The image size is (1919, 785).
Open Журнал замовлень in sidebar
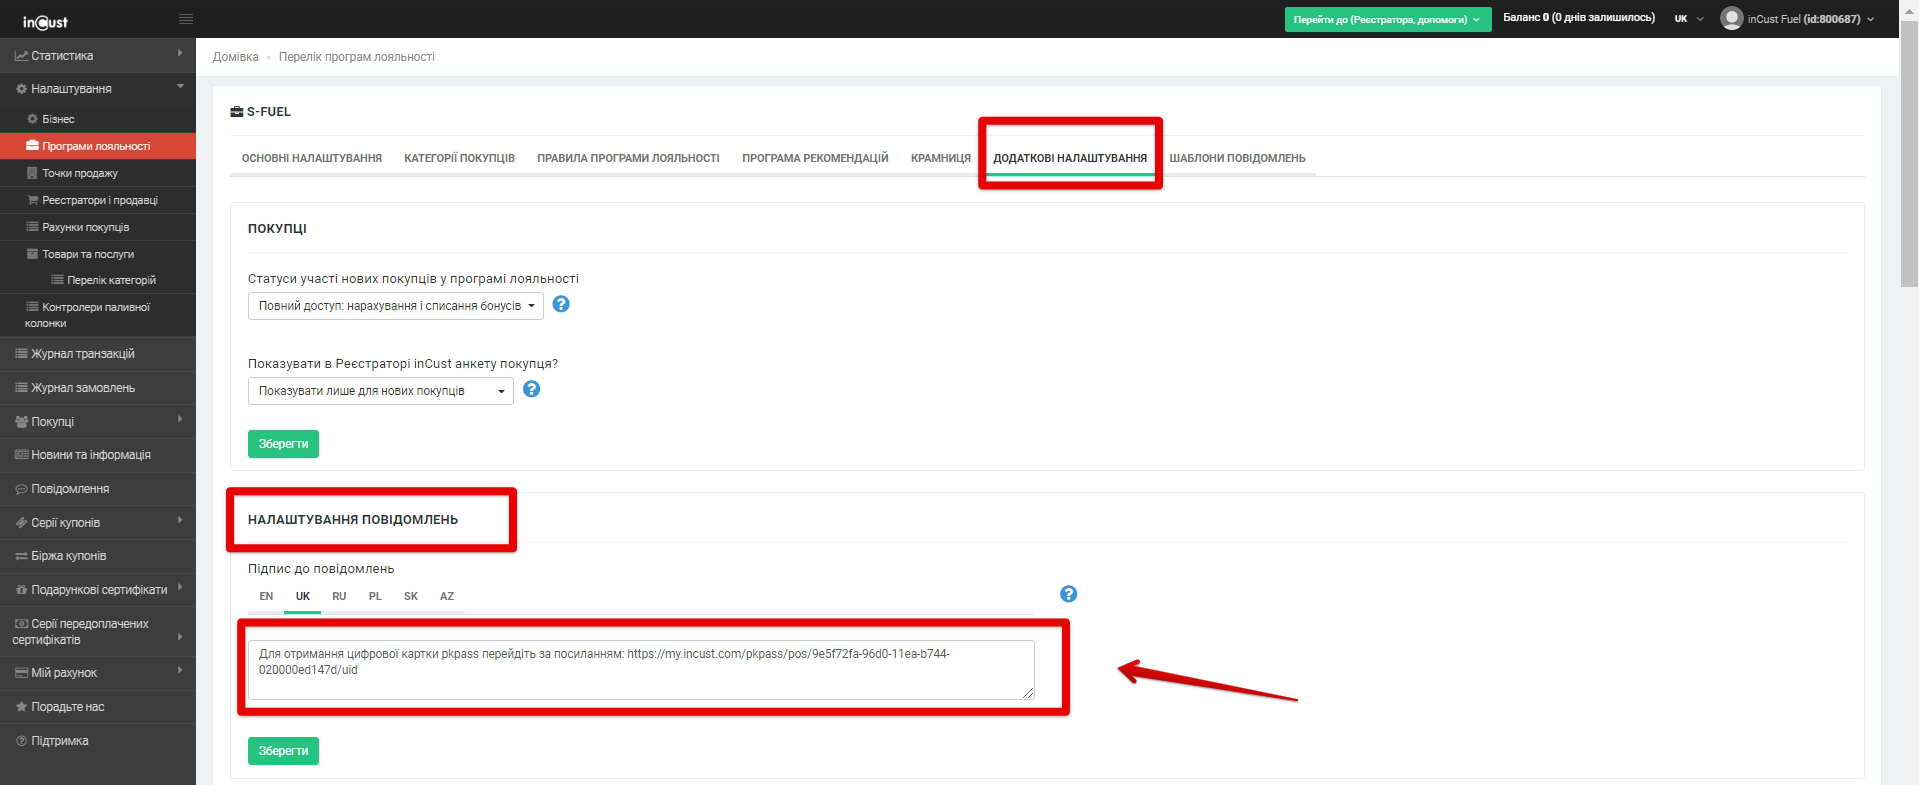(98, 388)
